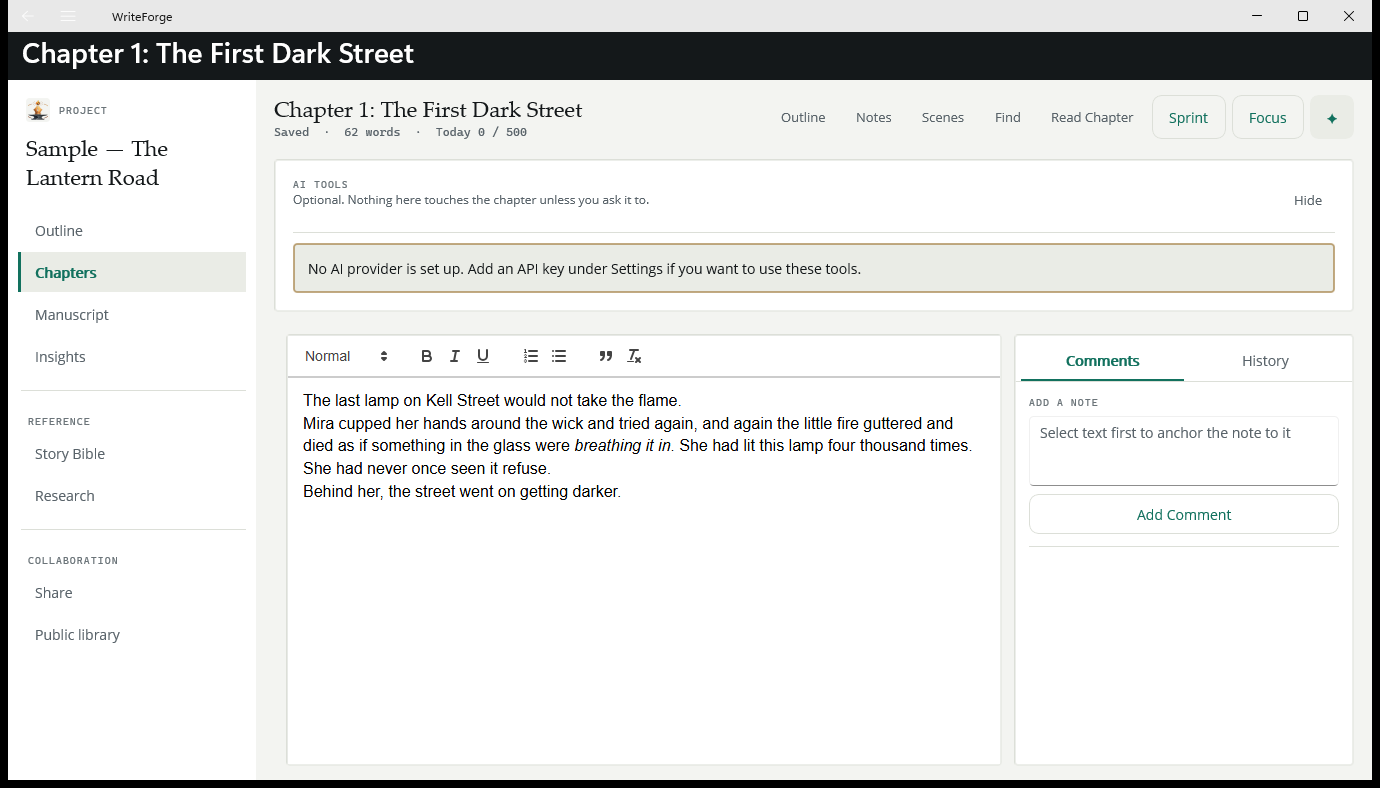Toggle italic formatting in editor toolbar
This screenshot has height=788, width=1380.
455,356
